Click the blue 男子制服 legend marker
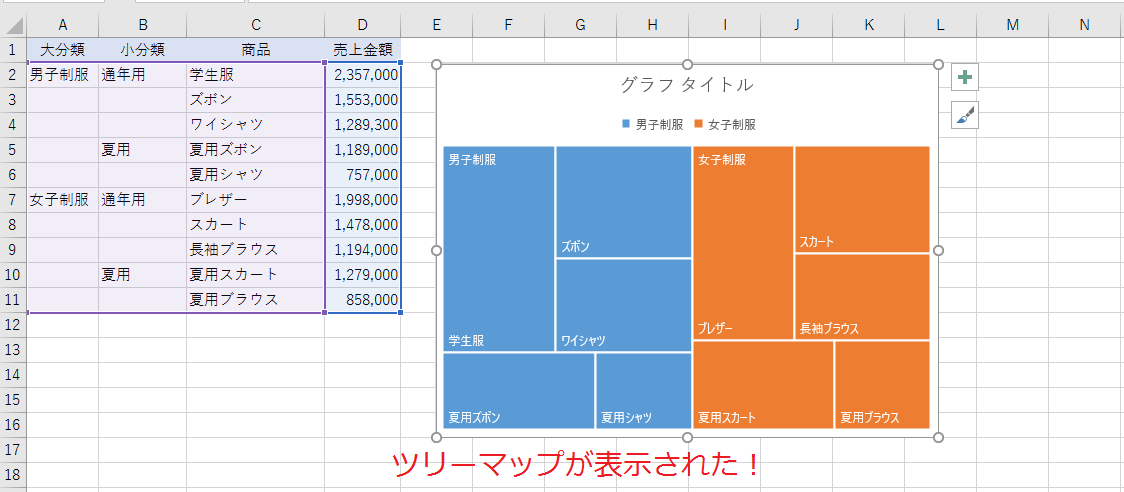The image size is (1124, 492). [x=626, y=124]
